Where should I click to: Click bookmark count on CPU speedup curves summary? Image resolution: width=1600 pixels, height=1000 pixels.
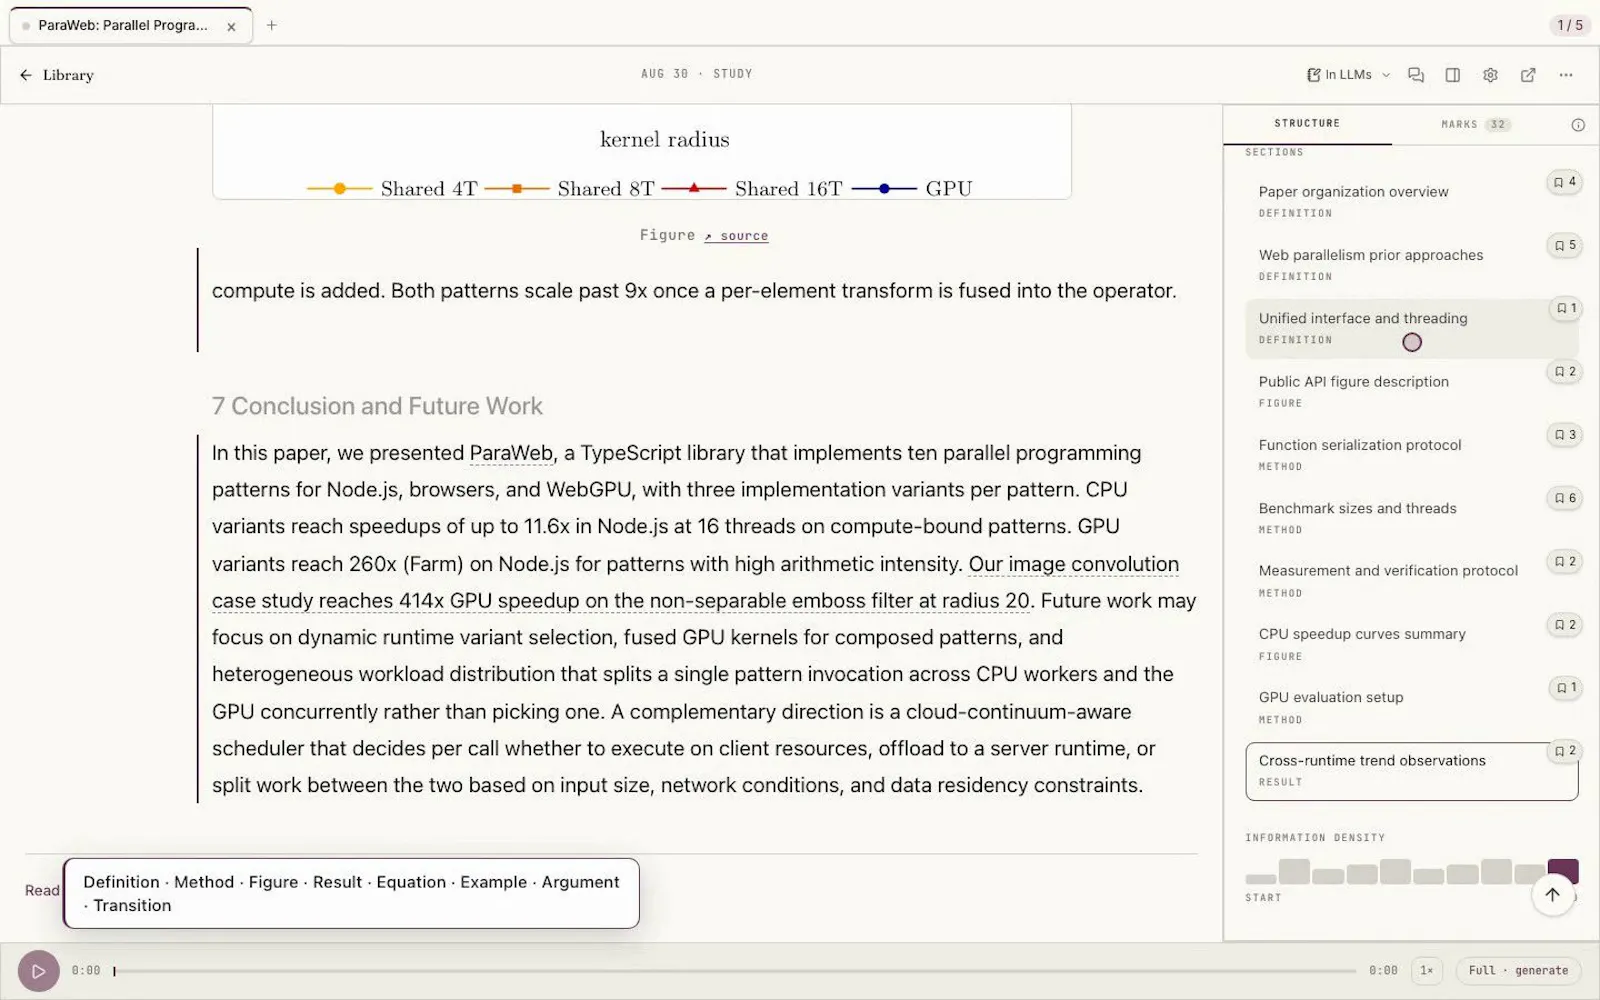pos(1564,625)
